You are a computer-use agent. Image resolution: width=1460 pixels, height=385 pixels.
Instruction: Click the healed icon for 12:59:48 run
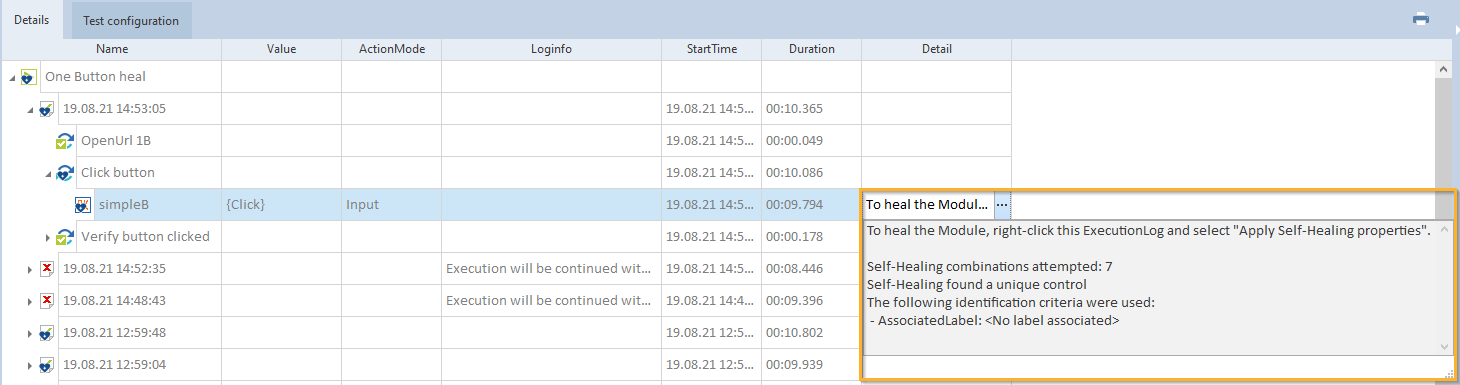click(x=47, y=333)
